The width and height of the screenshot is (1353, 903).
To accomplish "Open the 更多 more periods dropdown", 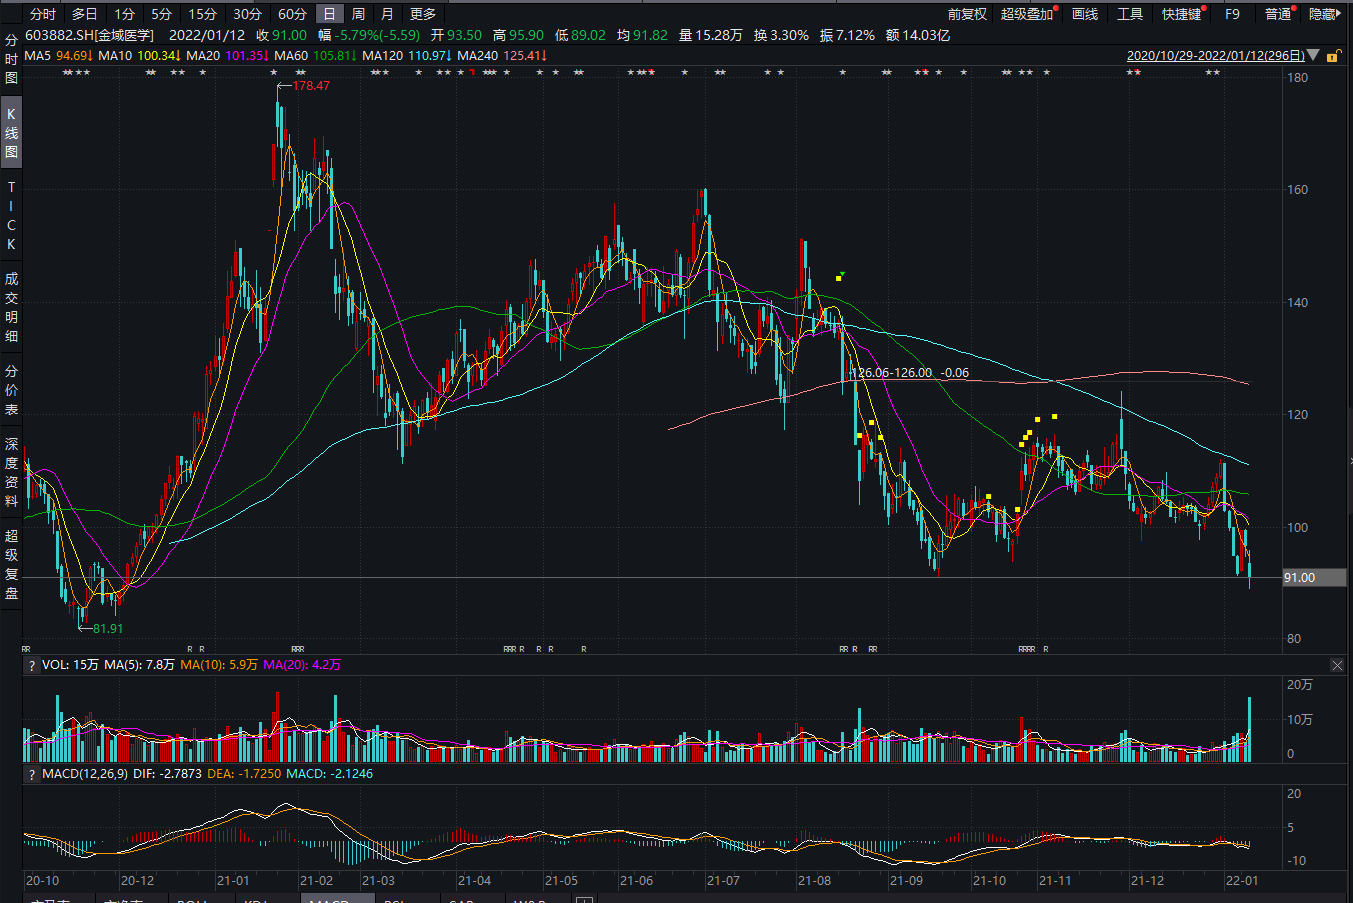I will coord(423,14).
